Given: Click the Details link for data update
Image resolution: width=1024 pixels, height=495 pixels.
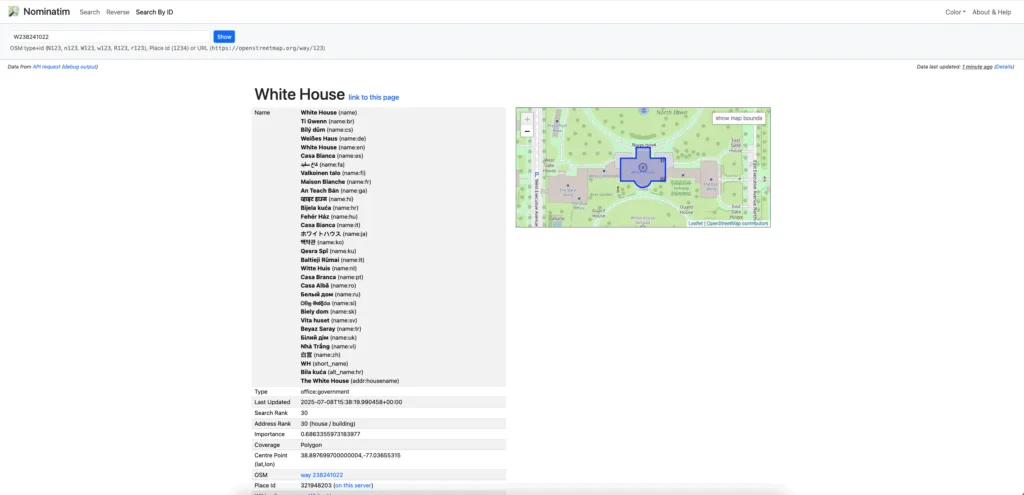Looking at the screenshot, I should tap(1004, 67).
